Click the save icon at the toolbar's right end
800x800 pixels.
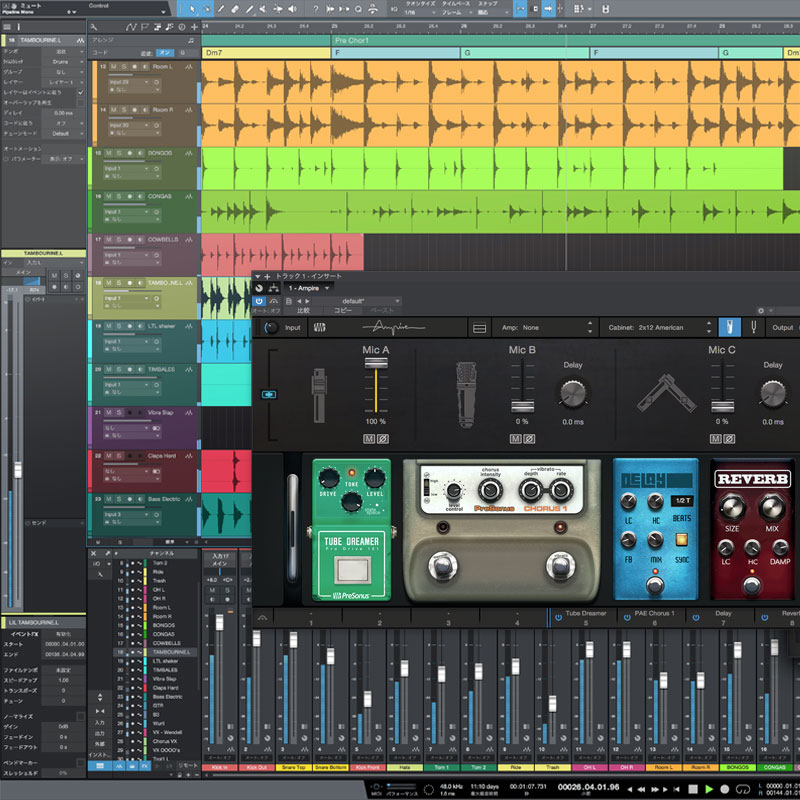click(x=605, y=9)
